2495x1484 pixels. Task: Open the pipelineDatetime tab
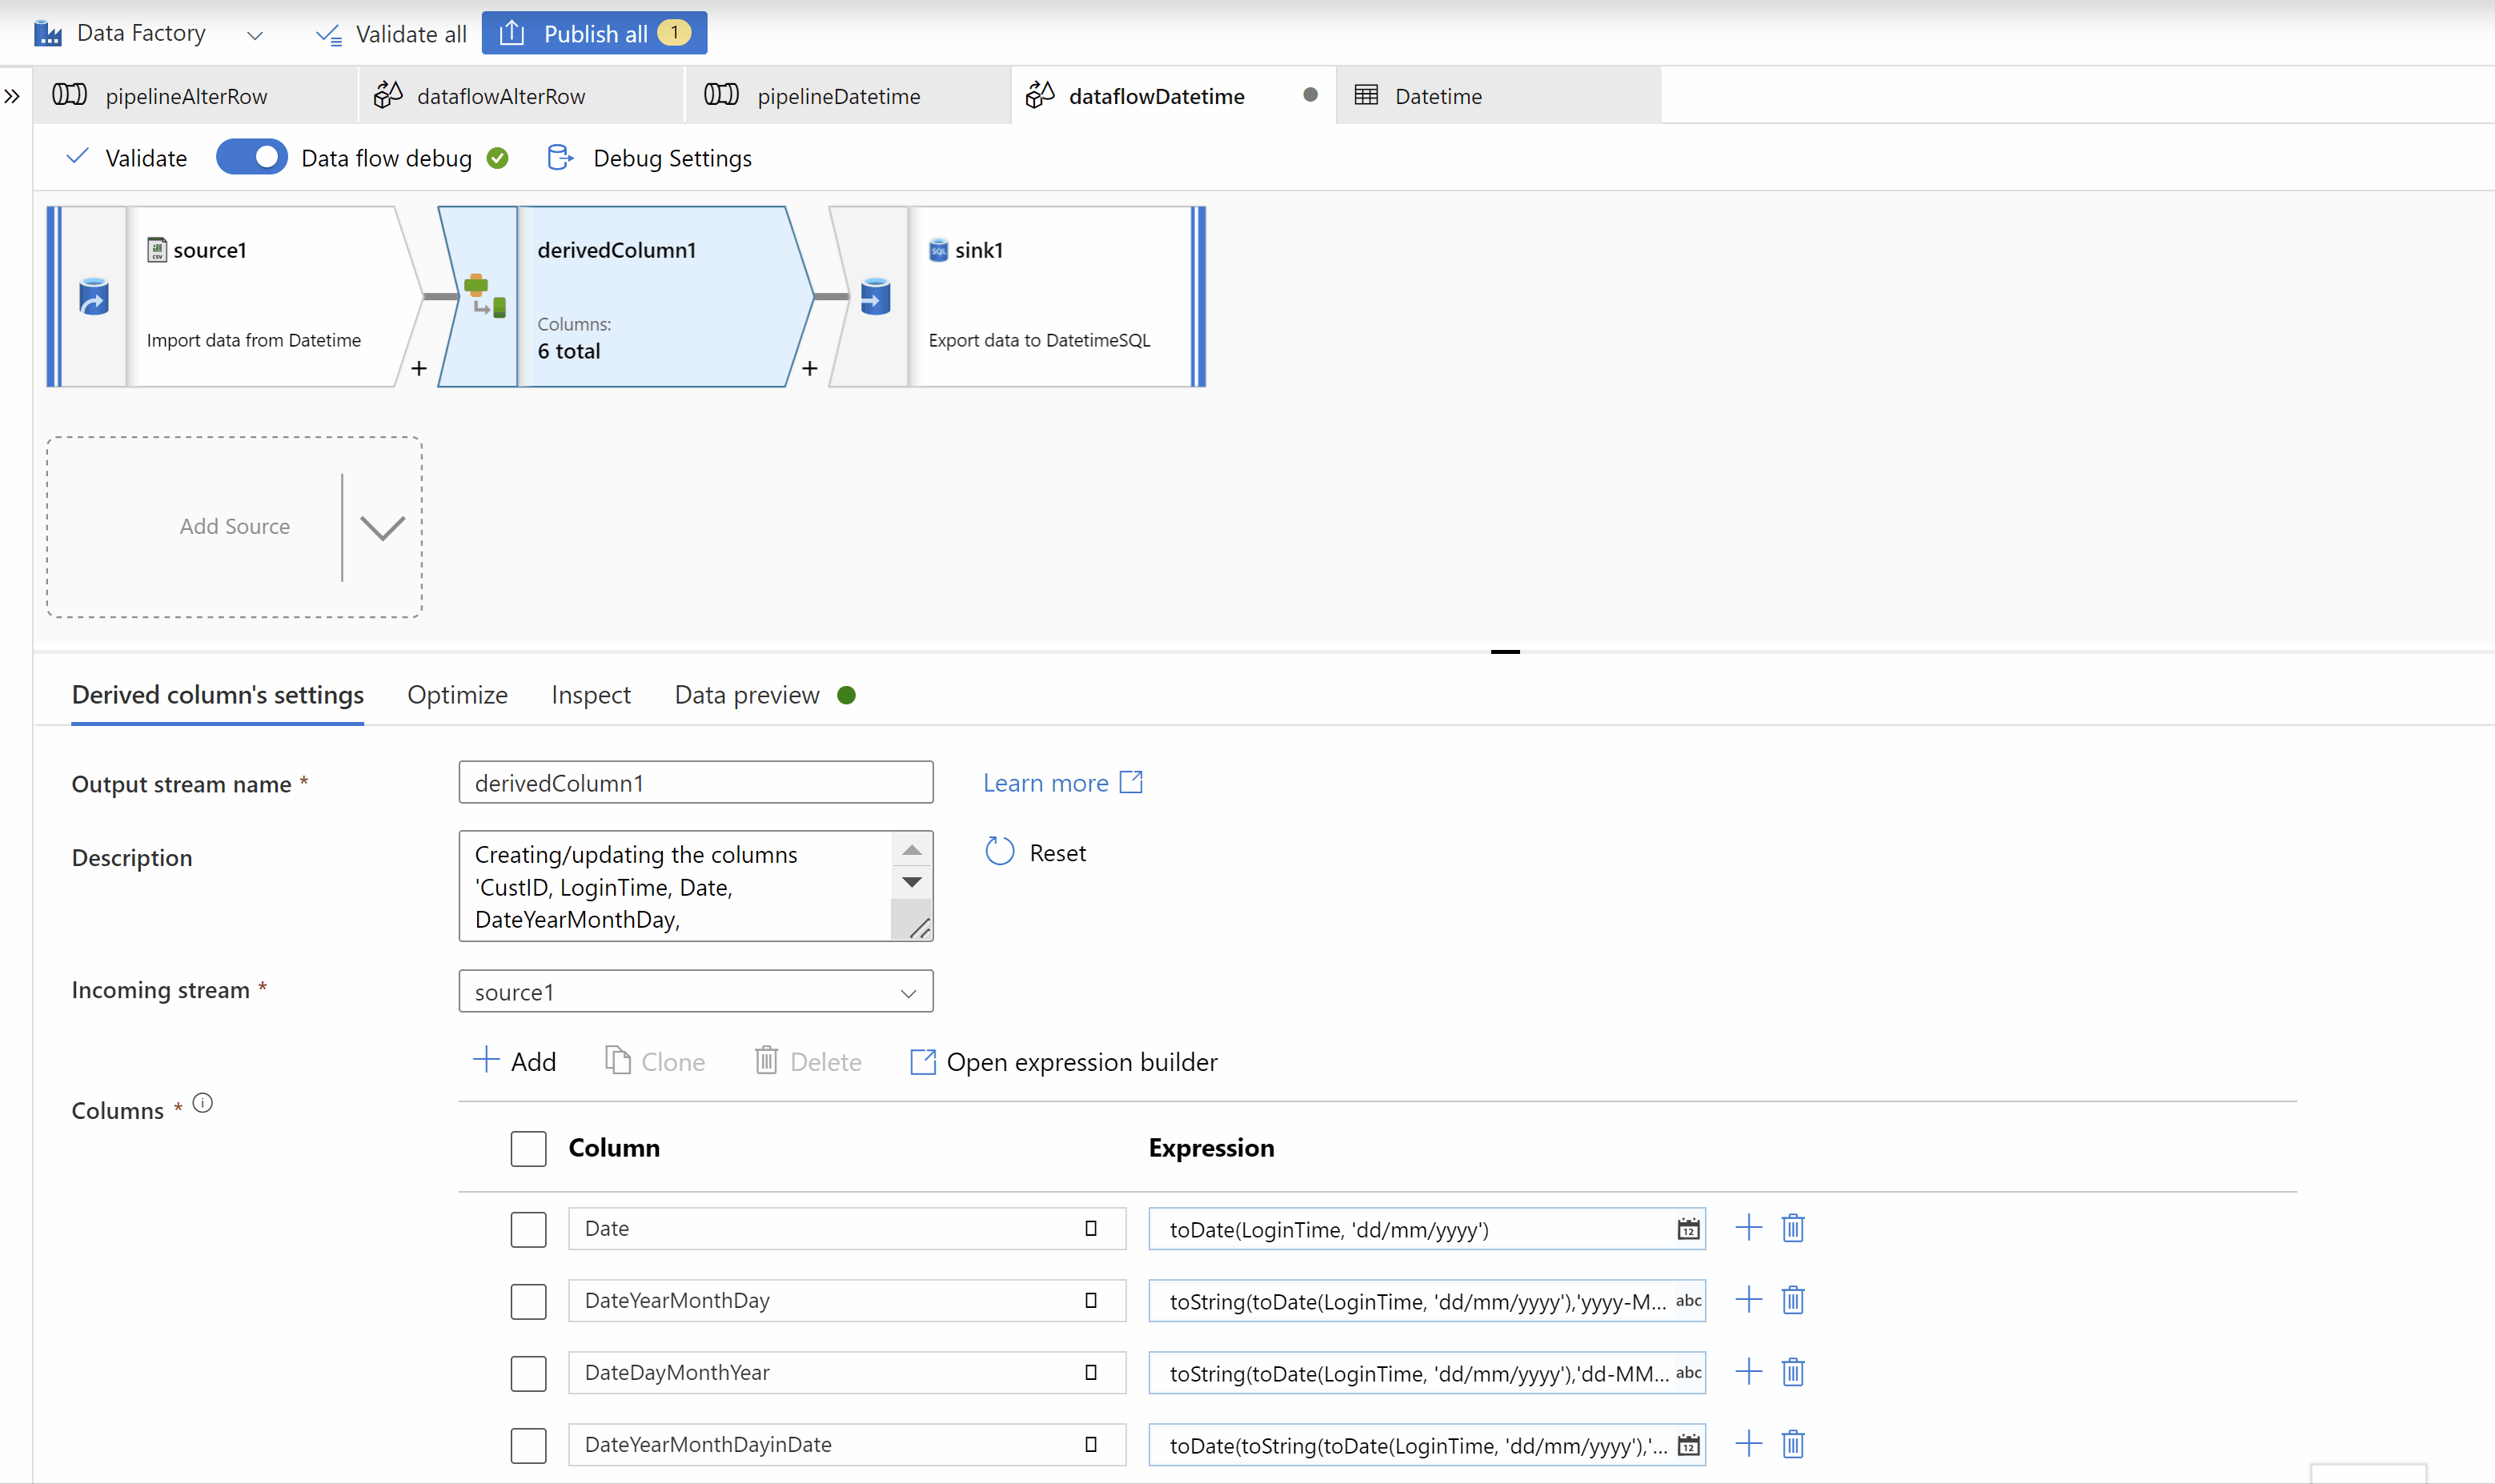837,96
